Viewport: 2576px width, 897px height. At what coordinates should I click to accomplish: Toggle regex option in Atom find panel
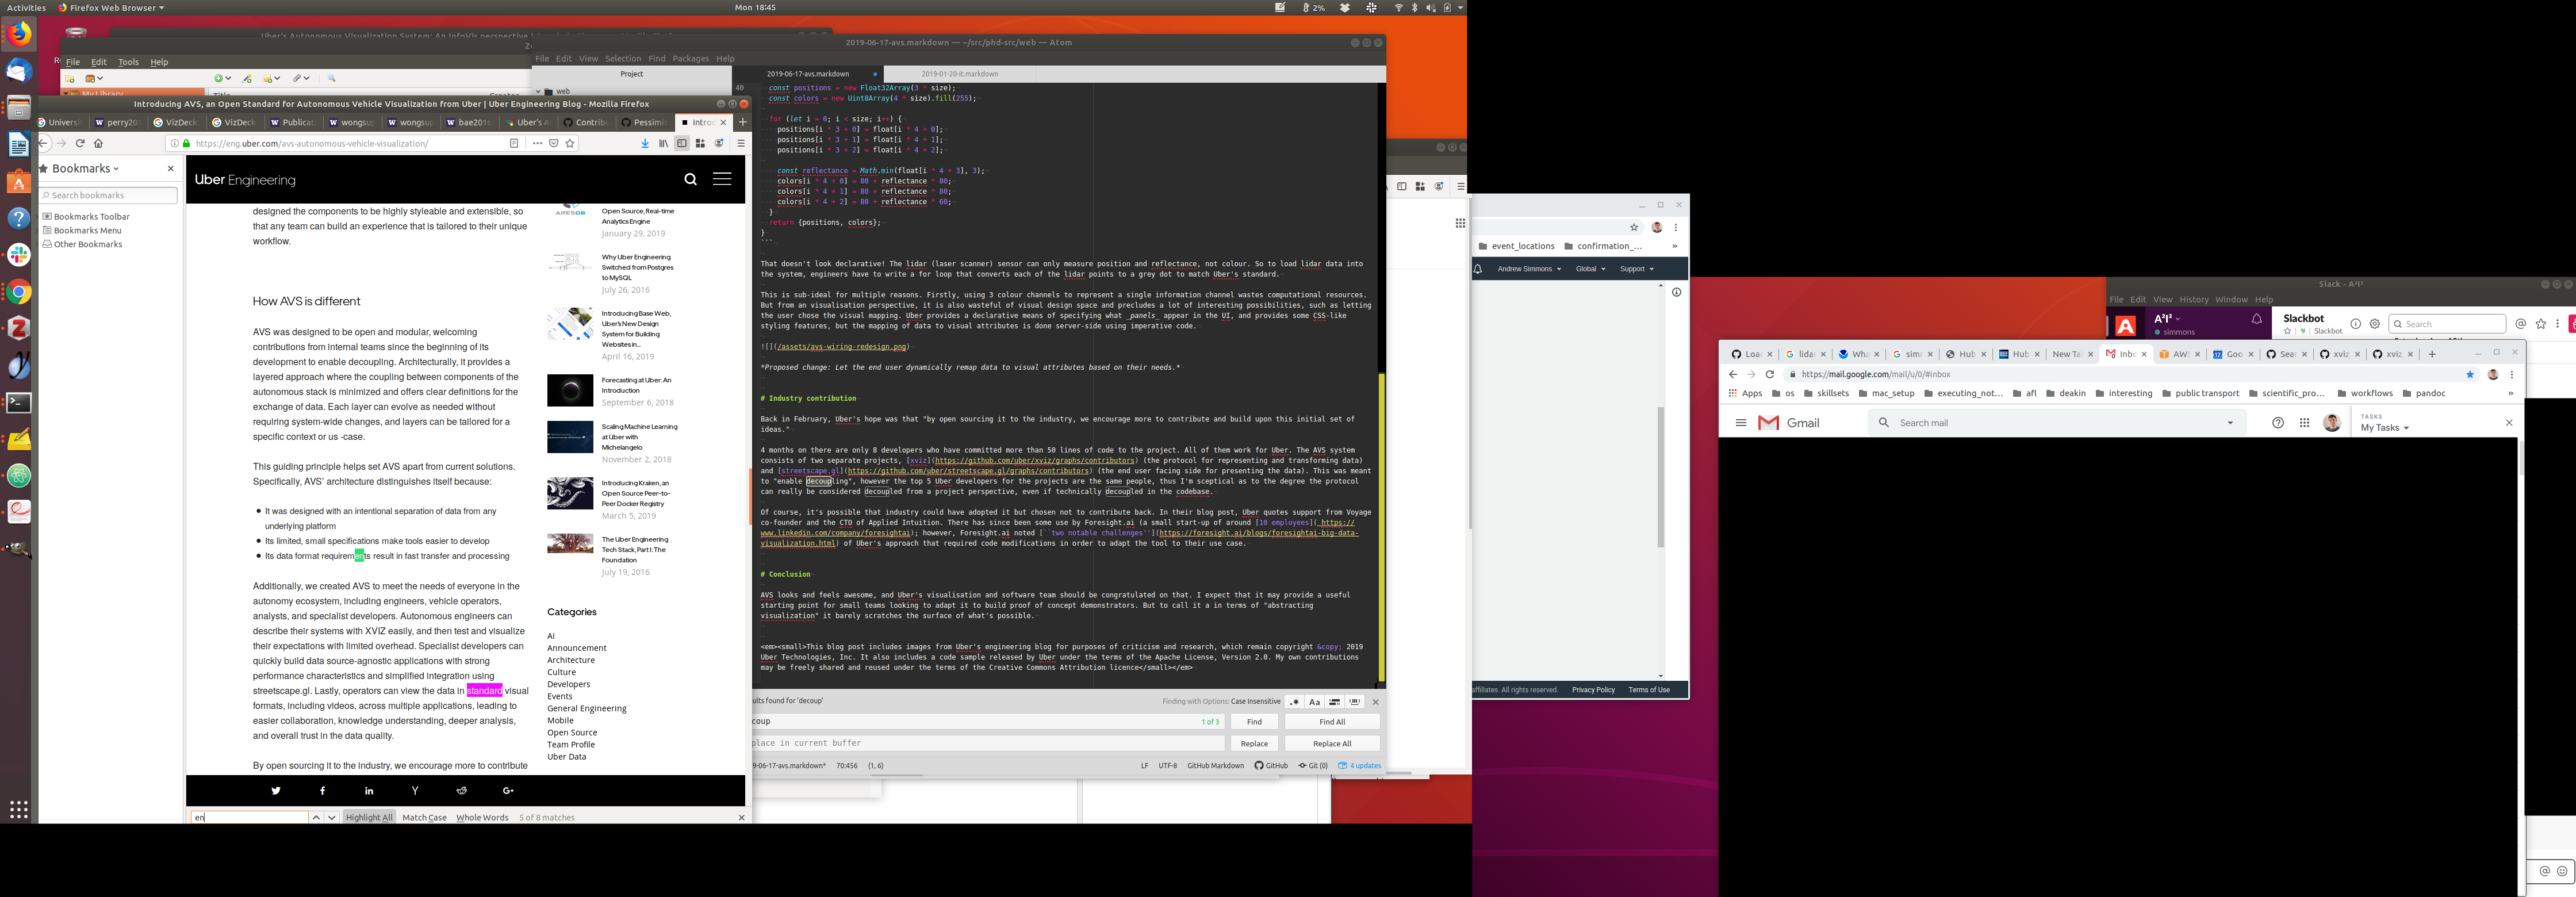(1295, 702)
